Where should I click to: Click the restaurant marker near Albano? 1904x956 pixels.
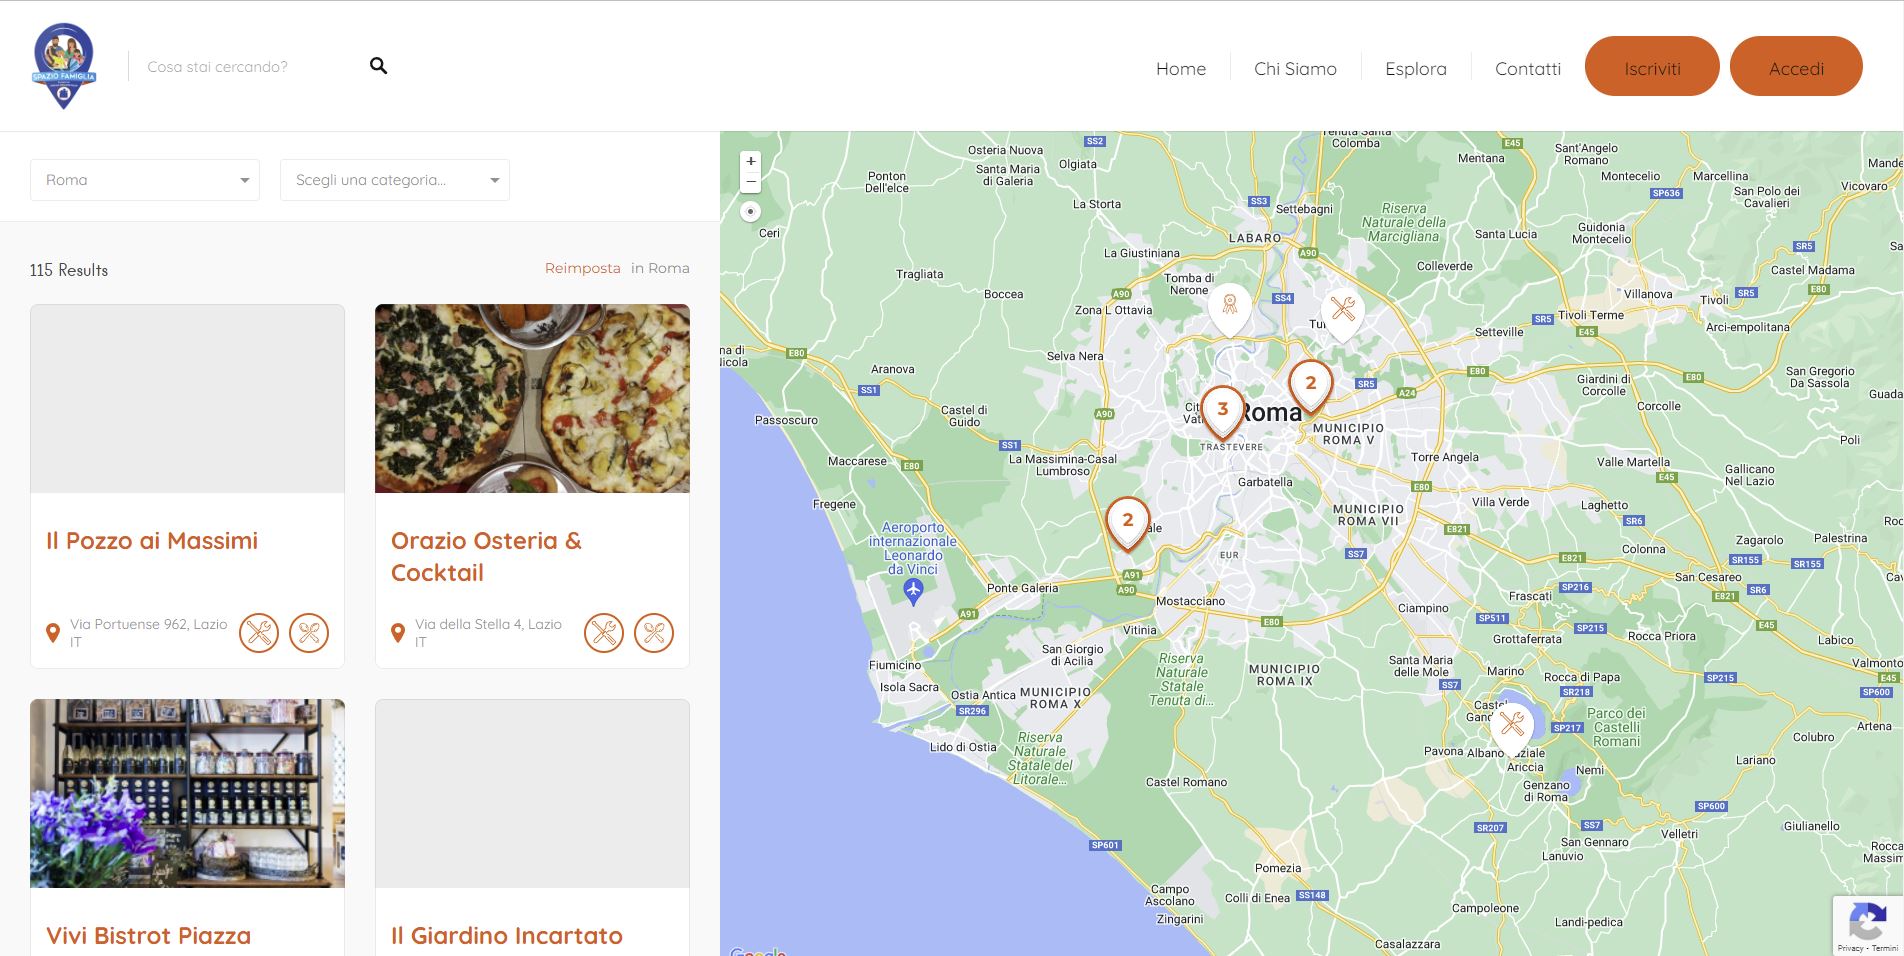(x=1512, y=724)
